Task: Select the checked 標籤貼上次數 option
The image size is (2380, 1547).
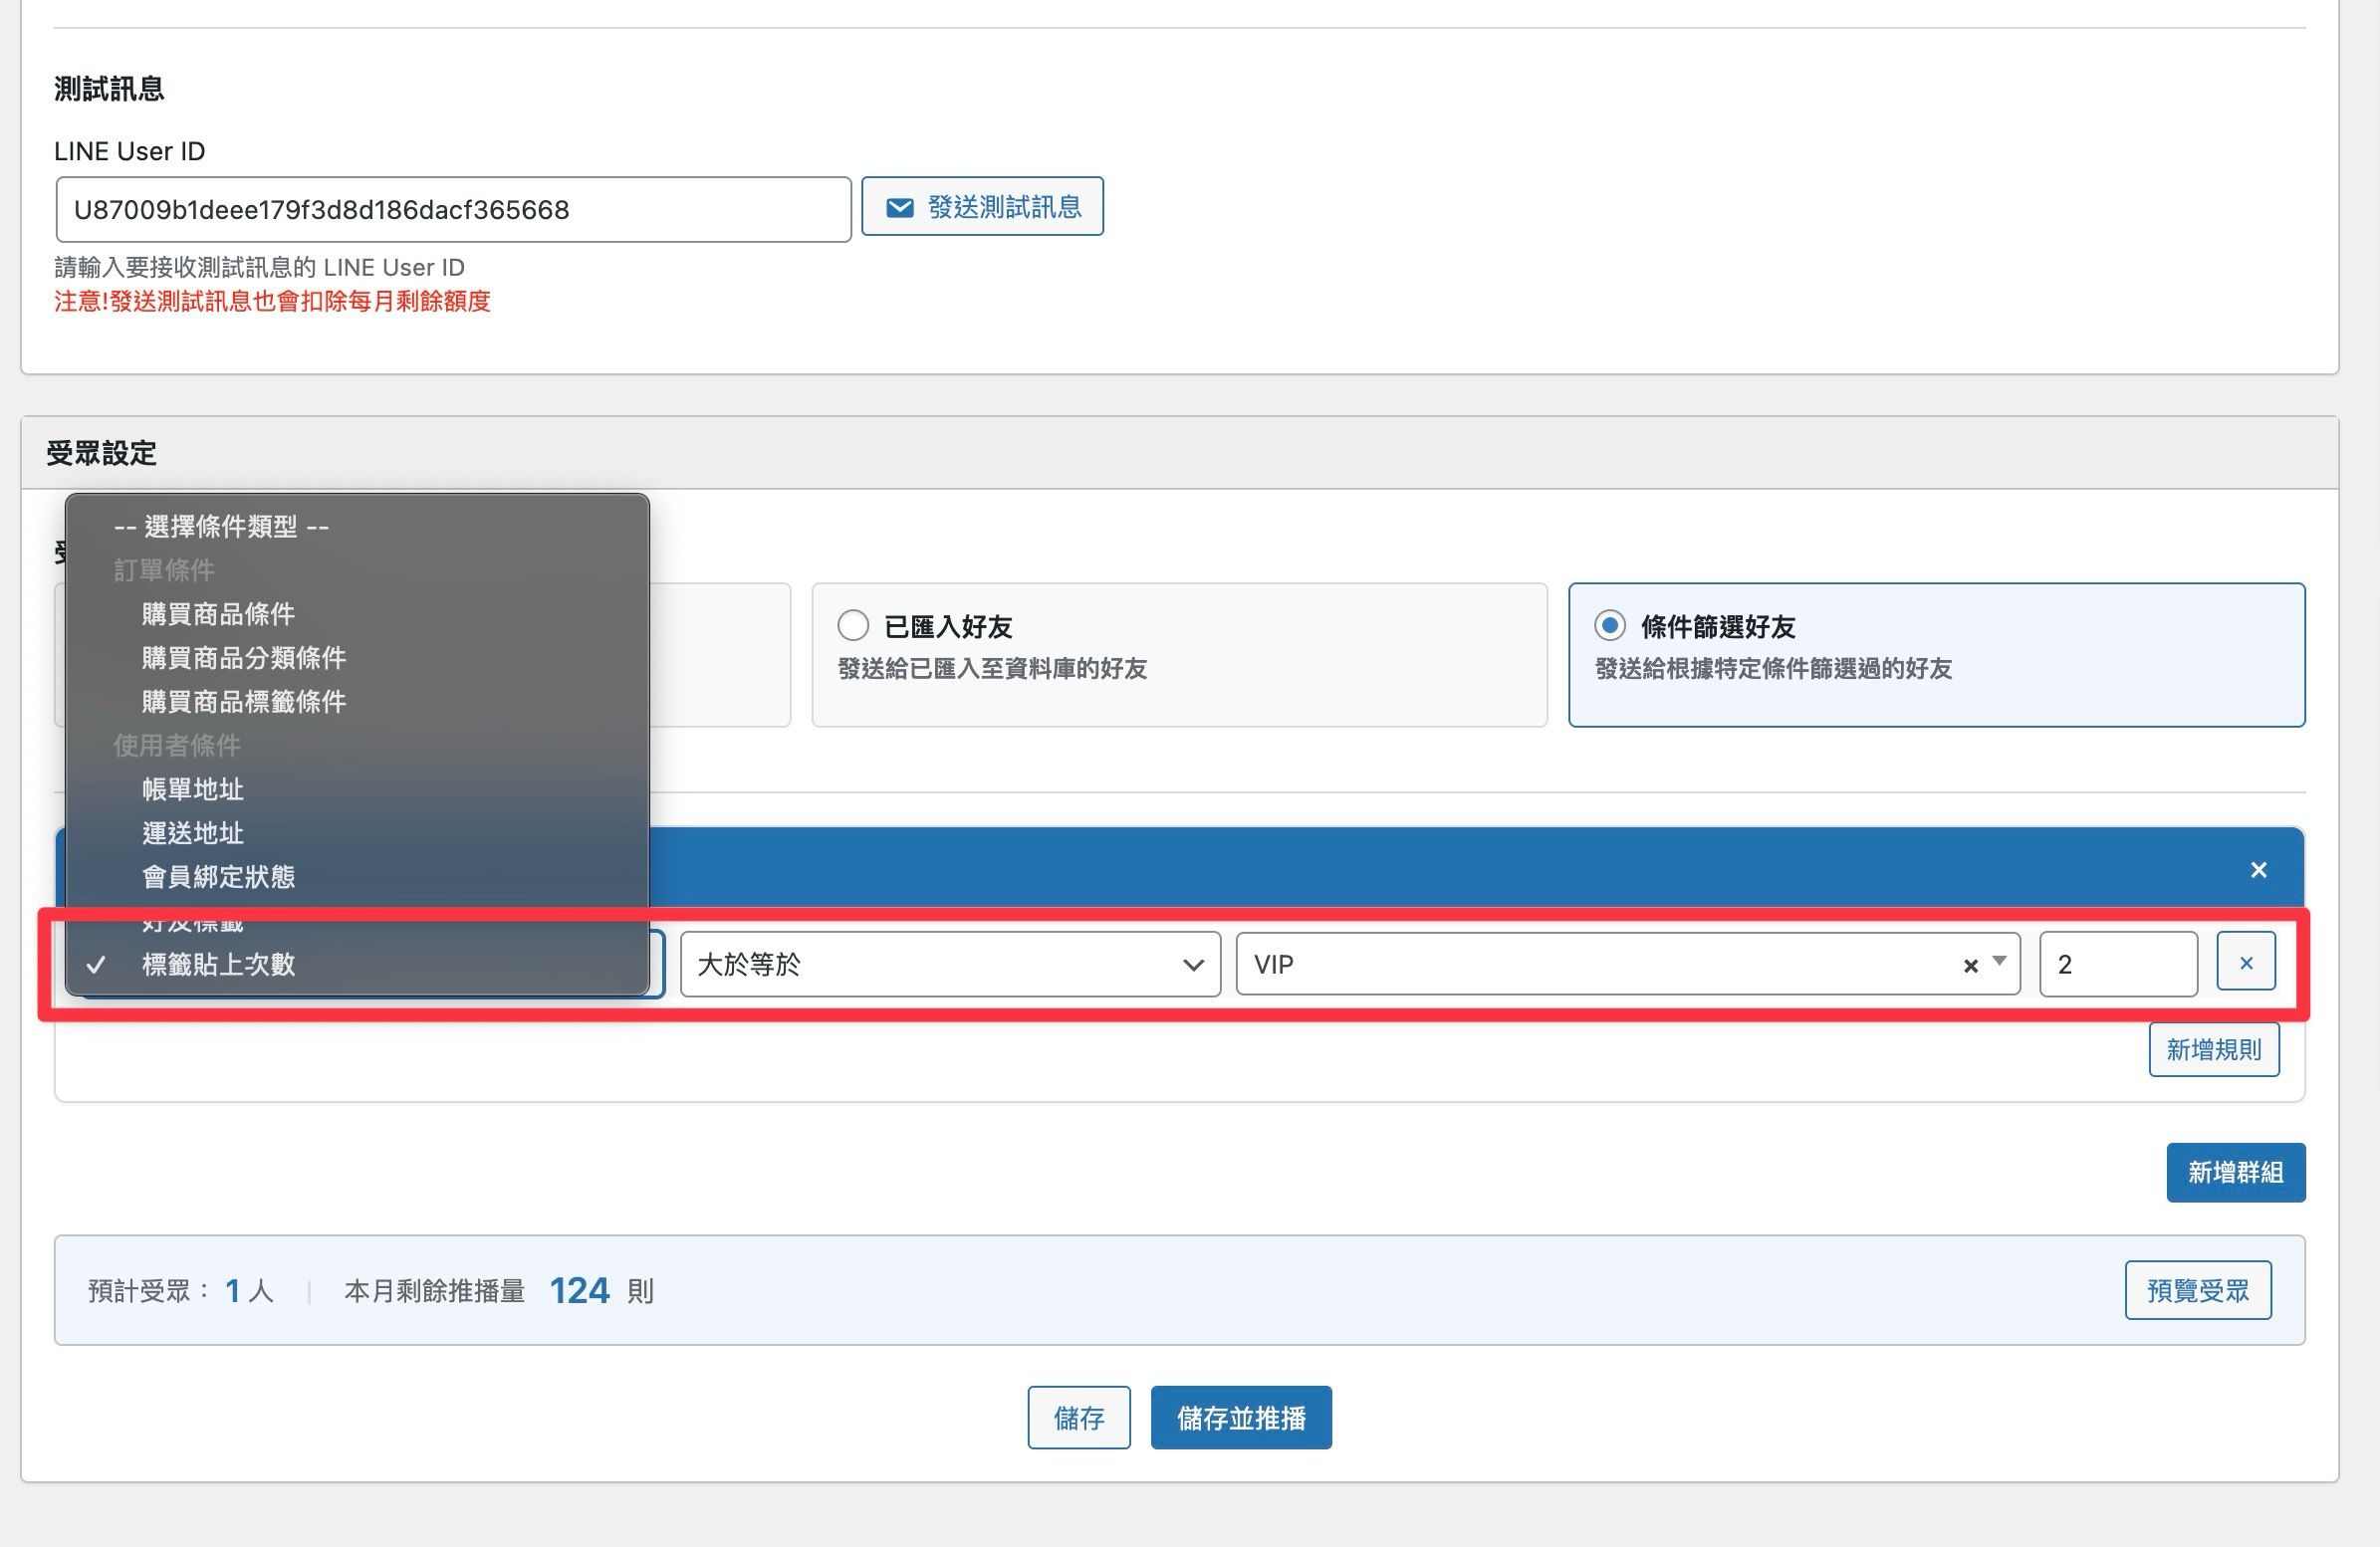Action: (218, 965)
